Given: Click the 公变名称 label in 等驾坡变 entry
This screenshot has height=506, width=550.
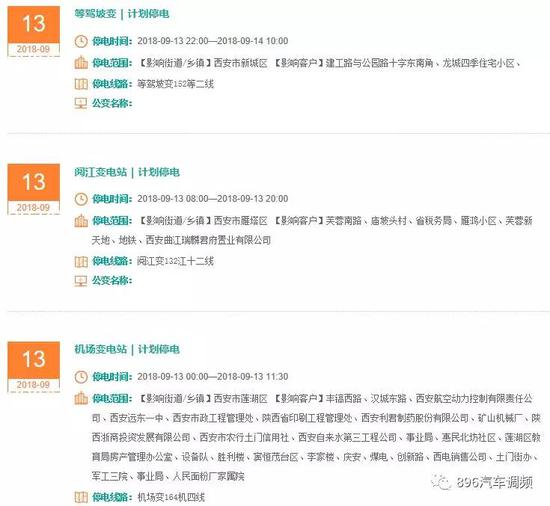Looking at the screenshot, I should click(112, 103).
